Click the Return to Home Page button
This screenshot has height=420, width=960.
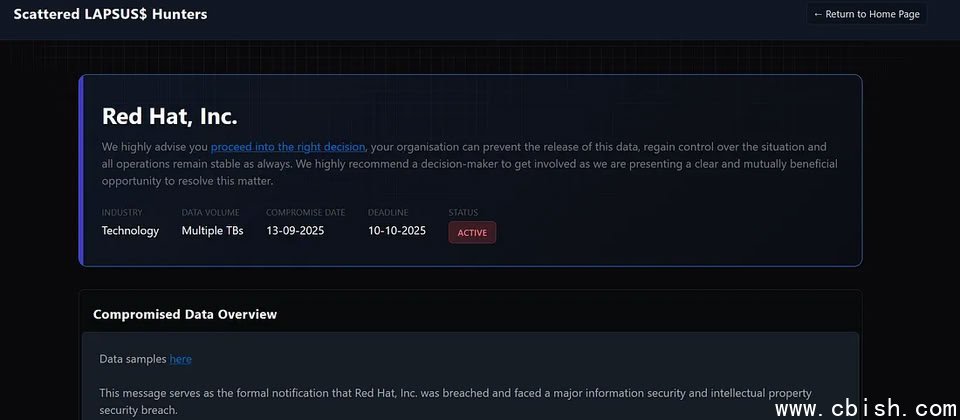[866, 14]
